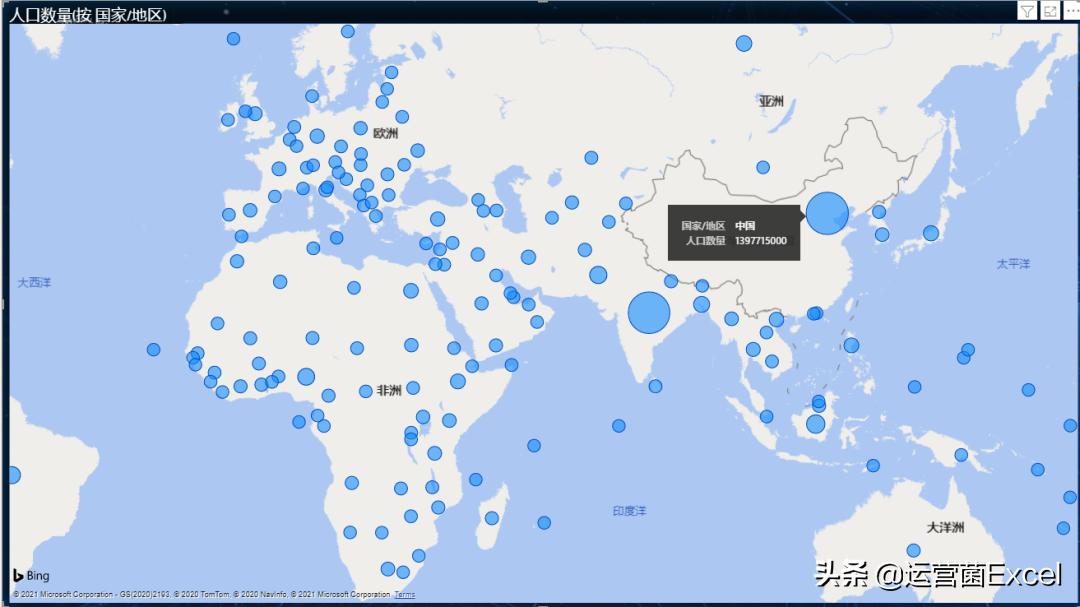Open the Terms link in the map copyright
The height and width of the screenshot is (607, 1080).
(x=405, y=595)
